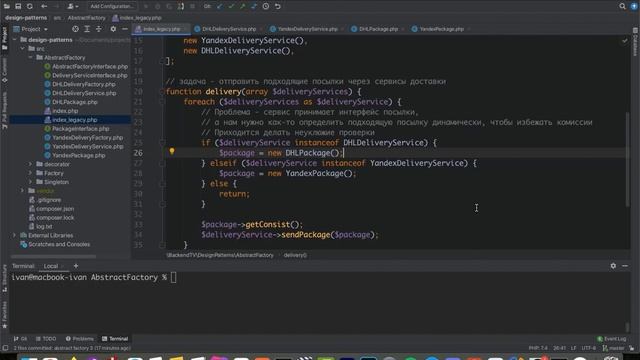The image size is (640, 360).
Task: Switch to DHLPackage.php editor tab
Action: [x=378, y=29]
